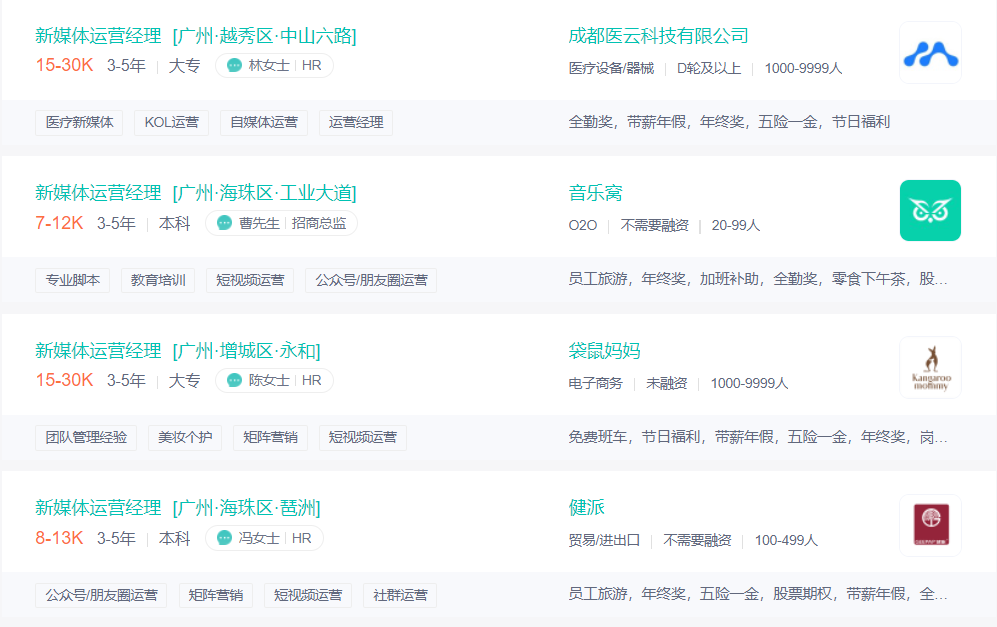The height and width of the screenshot is (627, 997).
Task: Start a chat with 冯女士 HR
Action: 224,538
